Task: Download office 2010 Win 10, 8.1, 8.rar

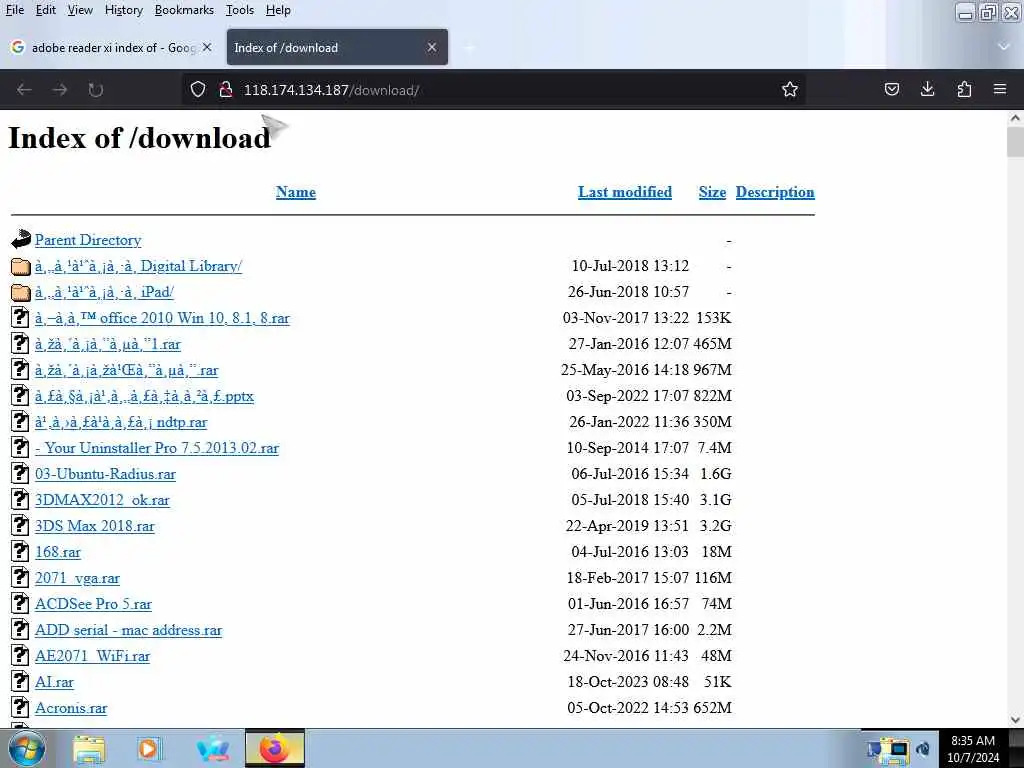Action: tap(163, 318)
